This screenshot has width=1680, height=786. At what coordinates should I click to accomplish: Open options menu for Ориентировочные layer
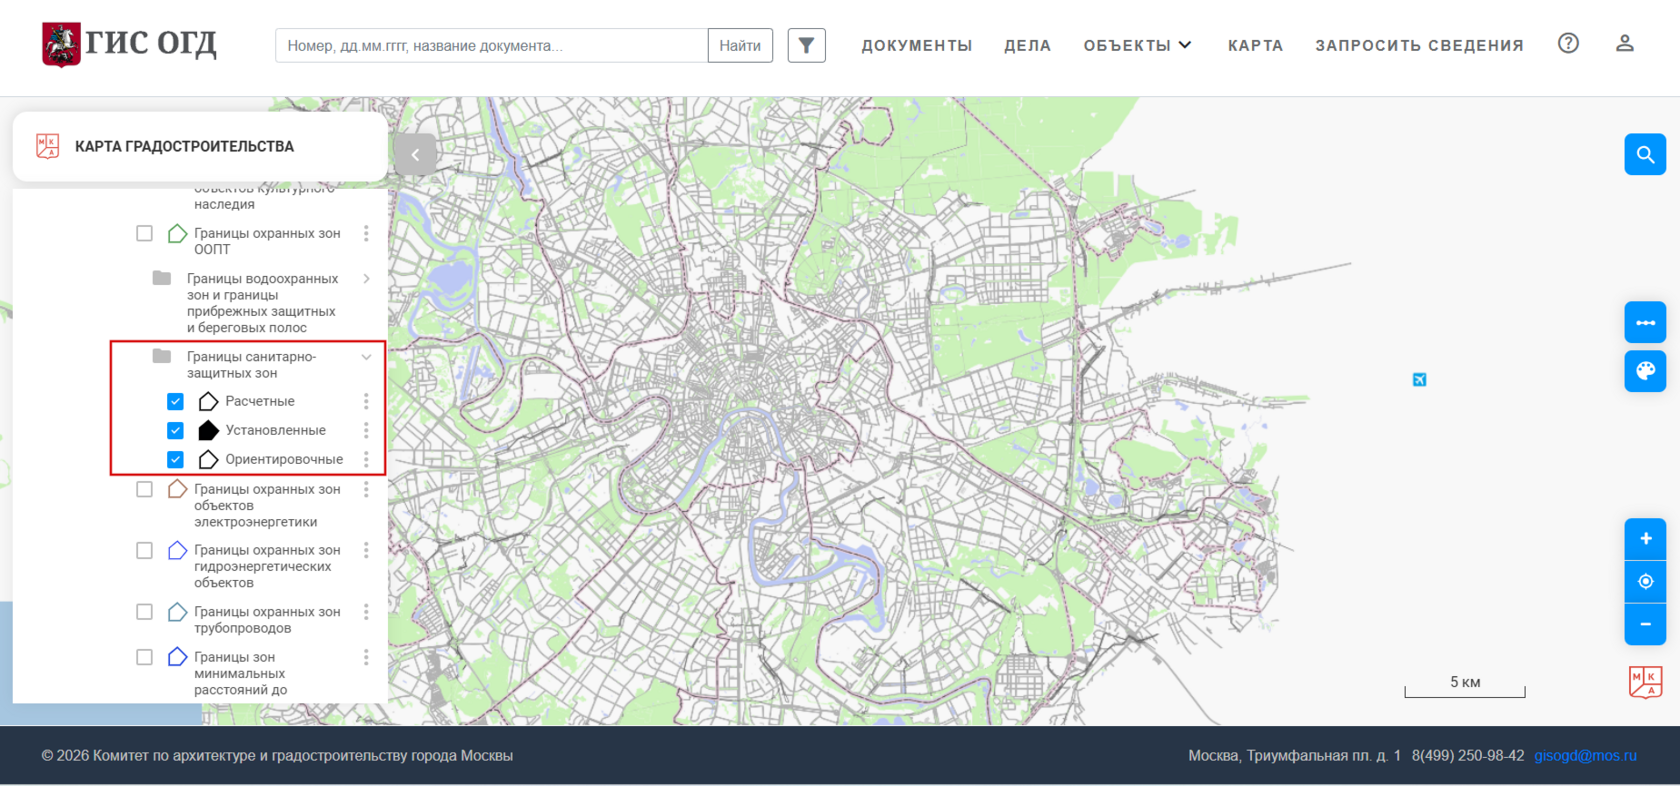pyautogui.click(x=366, y=459)
